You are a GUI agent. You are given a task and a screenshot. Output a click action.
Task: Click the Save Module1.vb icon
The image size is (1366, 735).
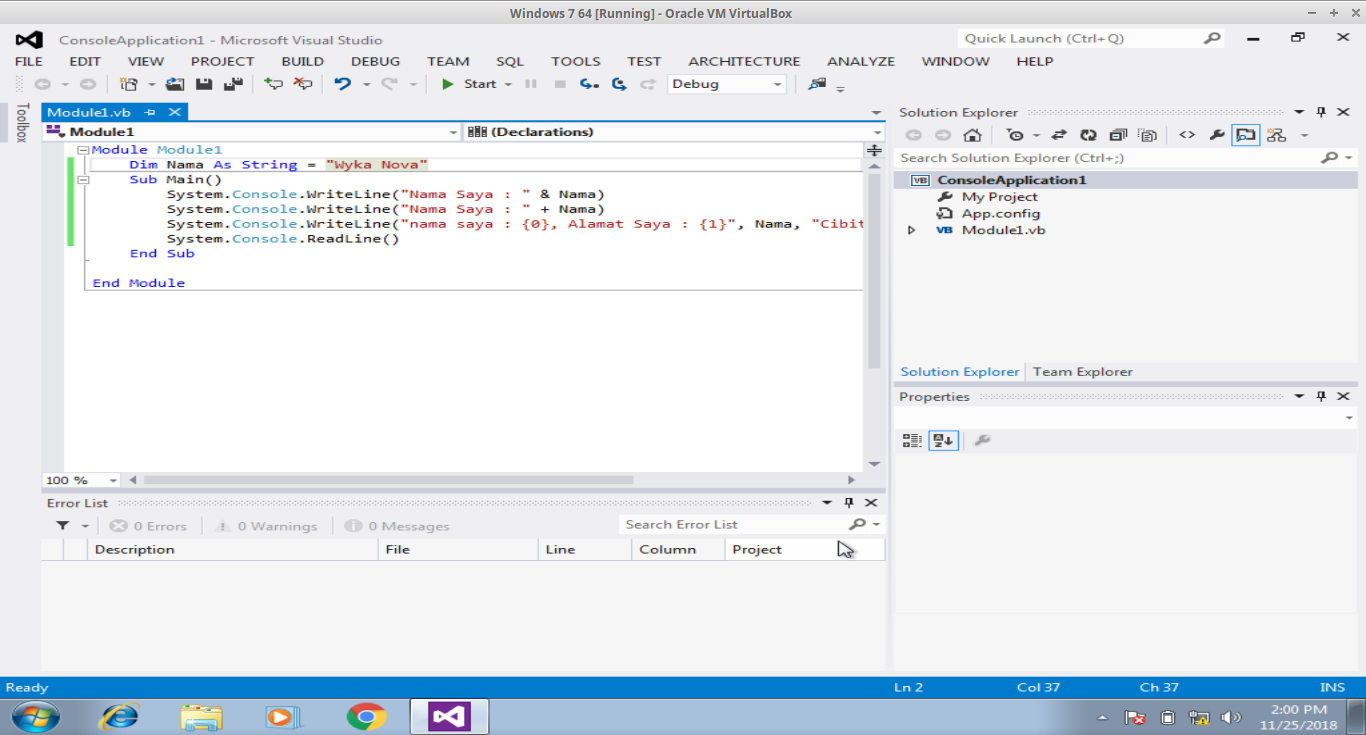click(203, 84)
